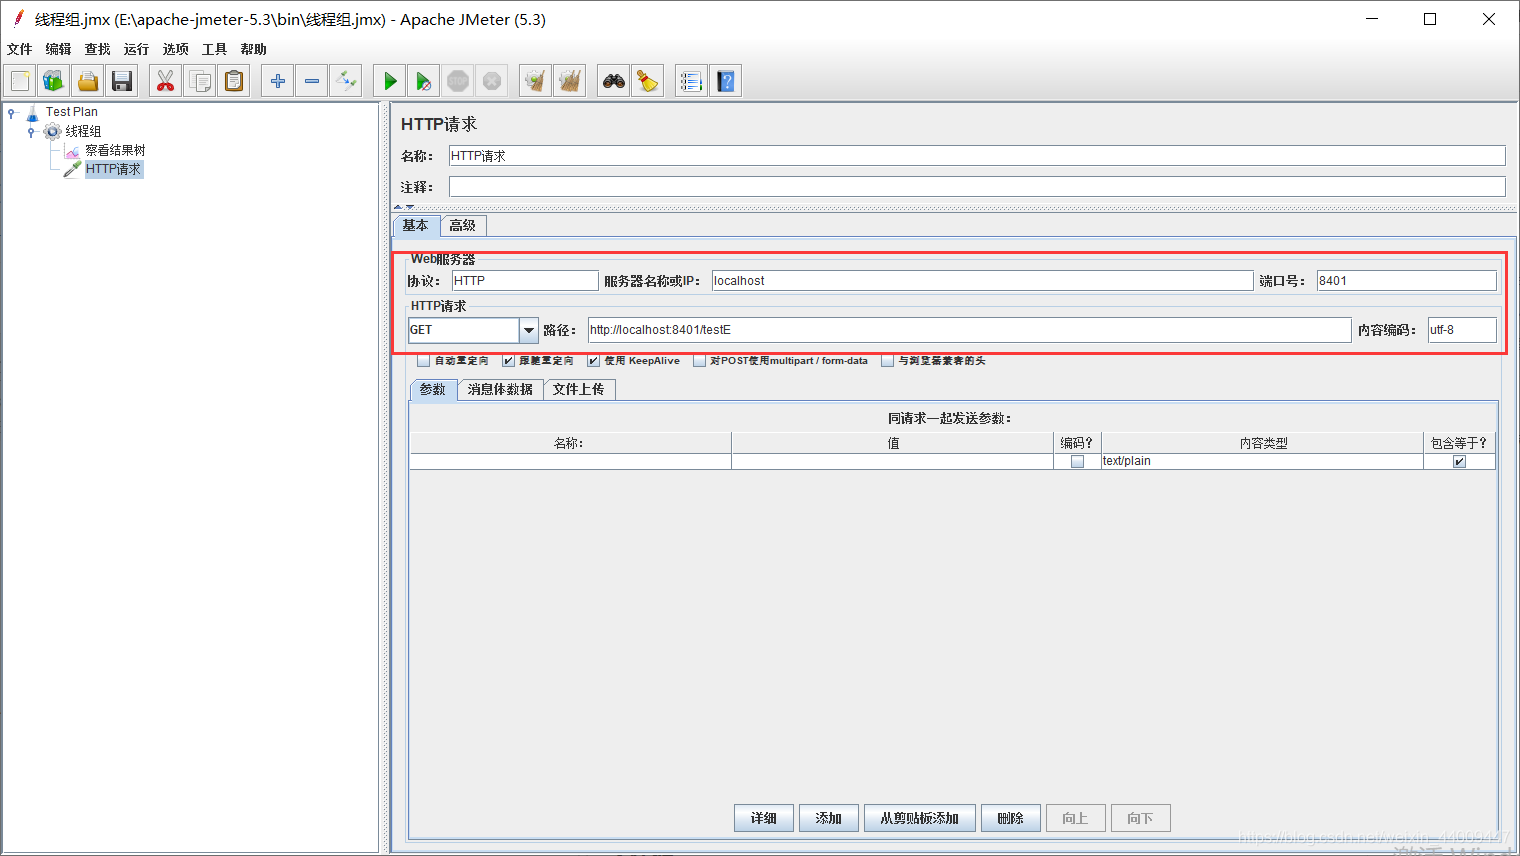This screenshot has width=1520, height=856.
Task: Toggle the 编码? checkbox in parameter row
Action: pos(1077,461)
